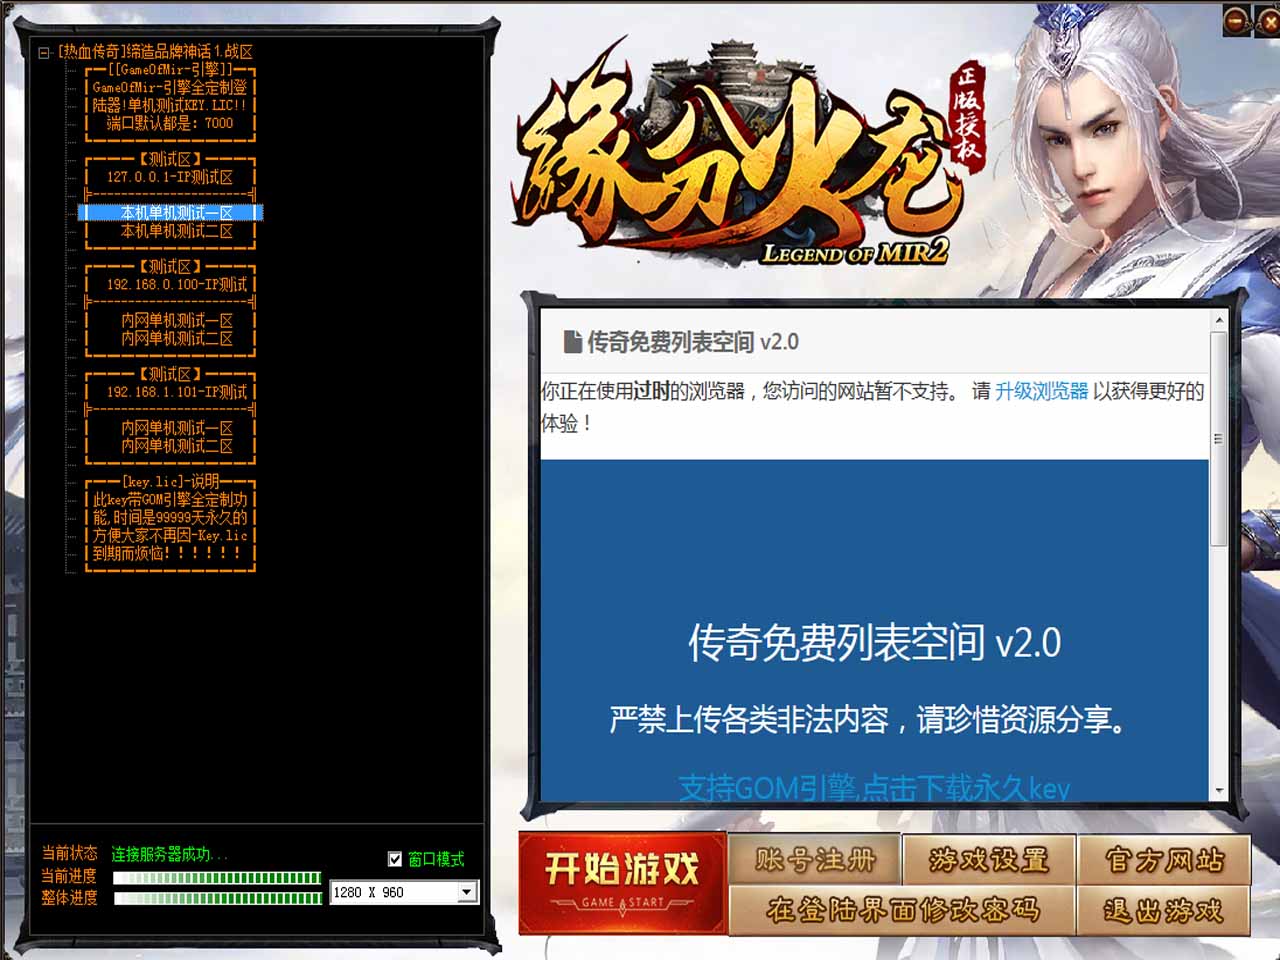
Task: Open 账号注册 account registration
Action: [815, 860]
